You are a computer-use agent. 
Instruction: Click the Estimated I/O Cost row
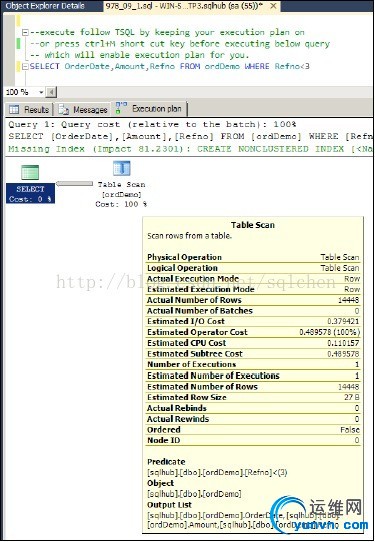[253, 321]
